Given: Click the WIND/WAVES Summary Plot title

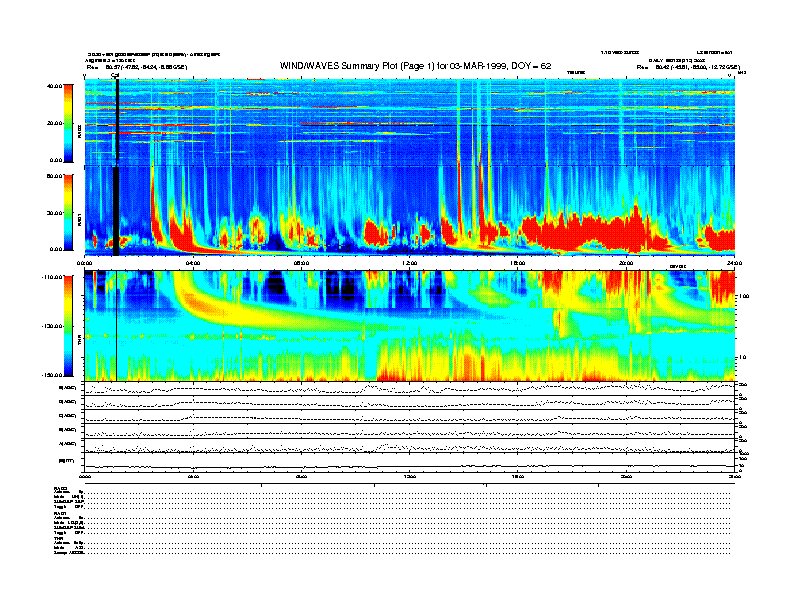Looking at the screenshot, I should (x=415, y=66).
